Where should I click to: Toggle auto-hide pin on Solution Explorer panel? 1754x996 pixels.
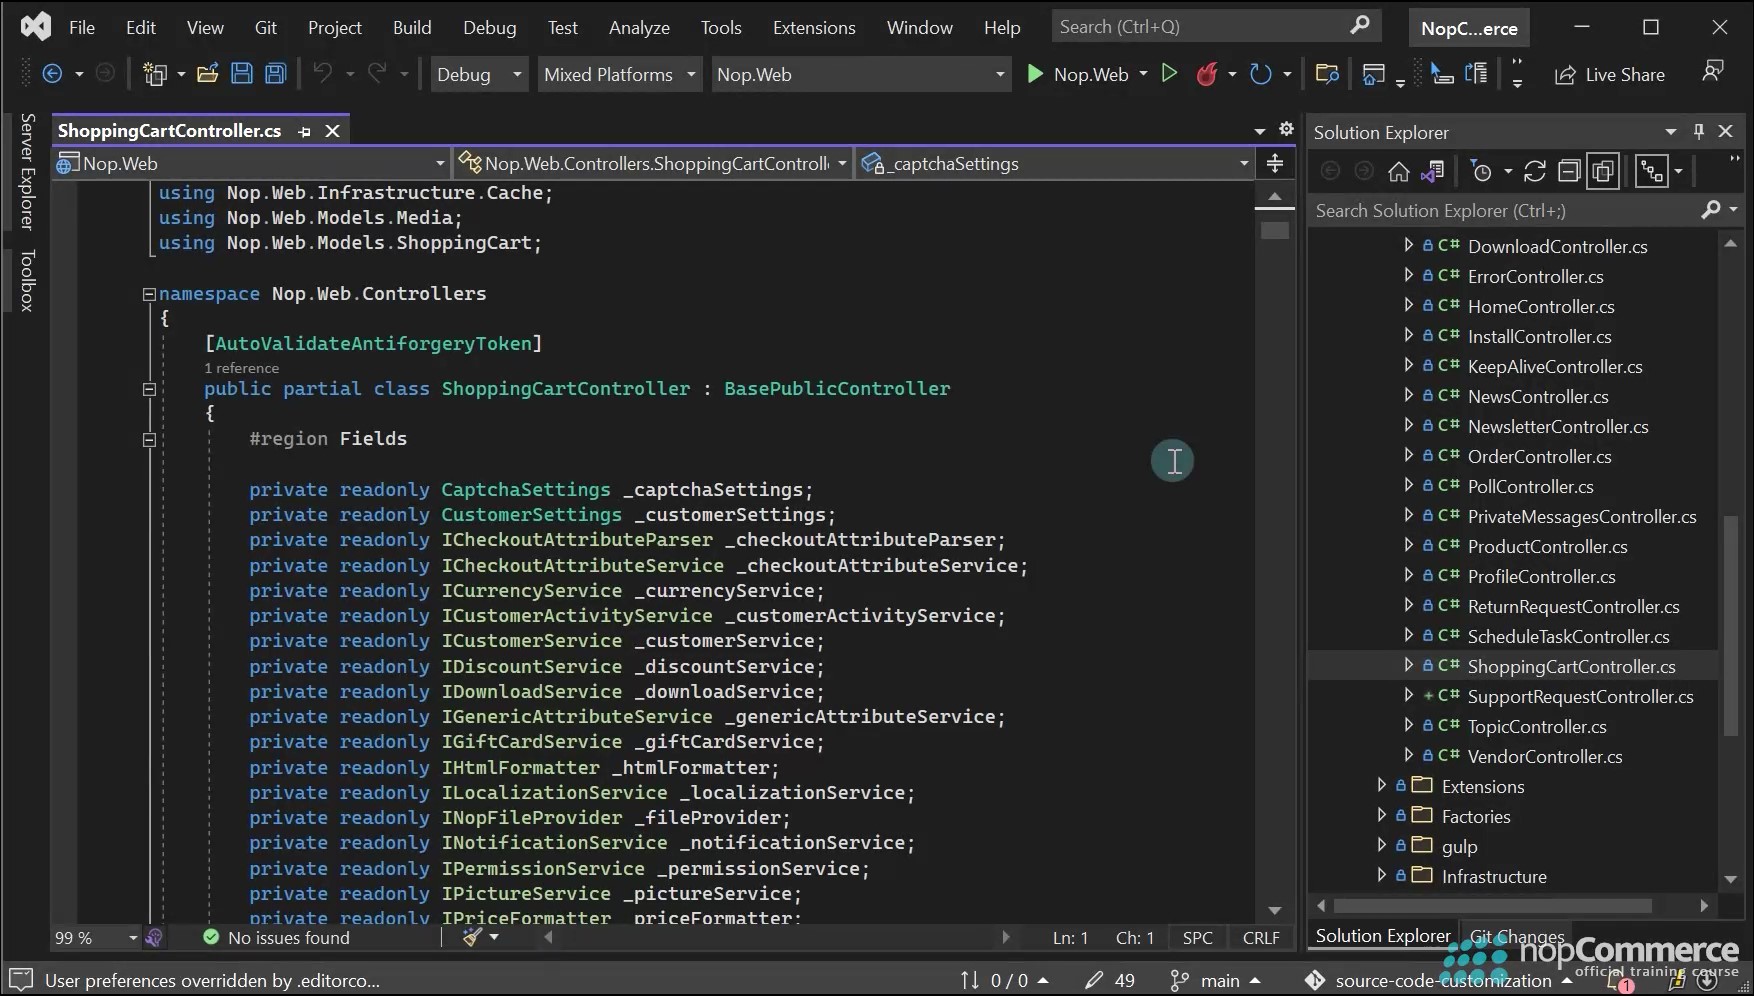pos(1698,131)
